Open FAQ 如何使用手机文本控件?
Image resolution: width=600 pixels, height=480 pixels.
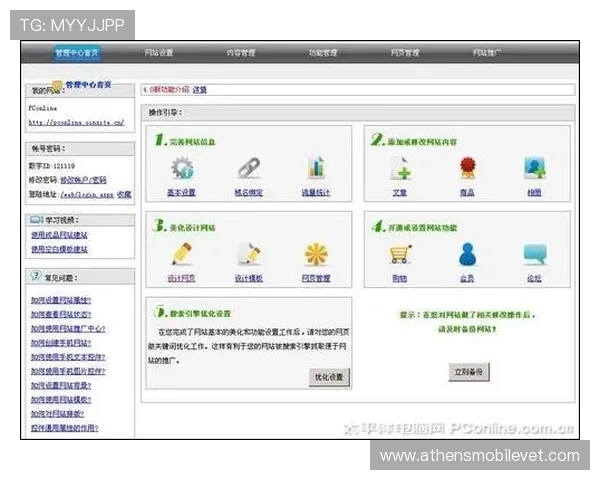point(68,357)
